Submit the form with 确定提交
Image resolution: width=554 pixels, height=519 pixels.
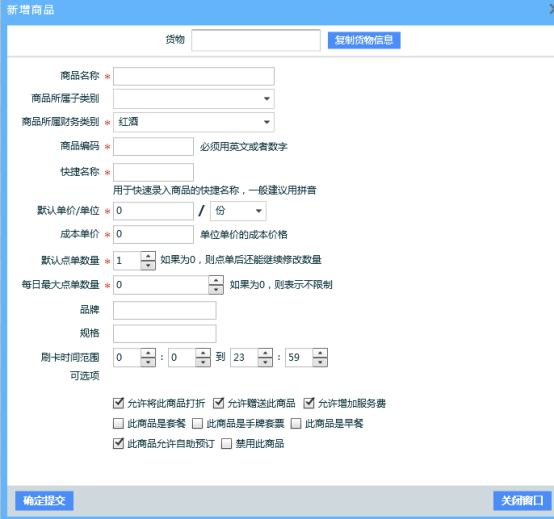pos(44,501)
